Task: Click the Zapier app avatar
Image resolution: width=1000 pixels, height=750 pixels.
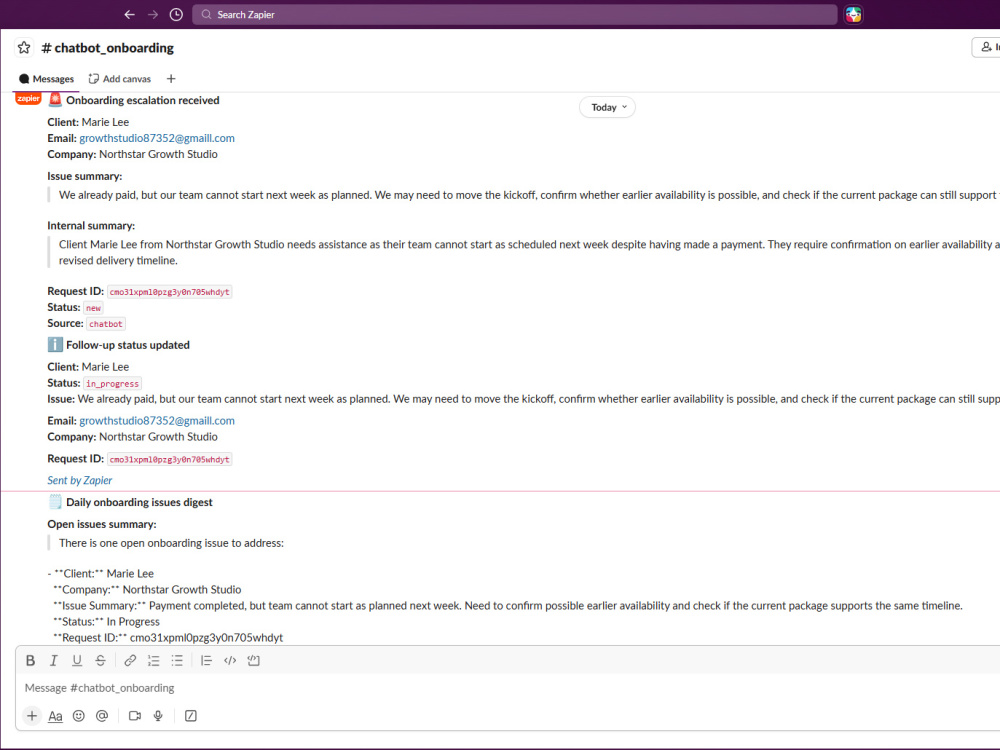Action: [28, 99]
